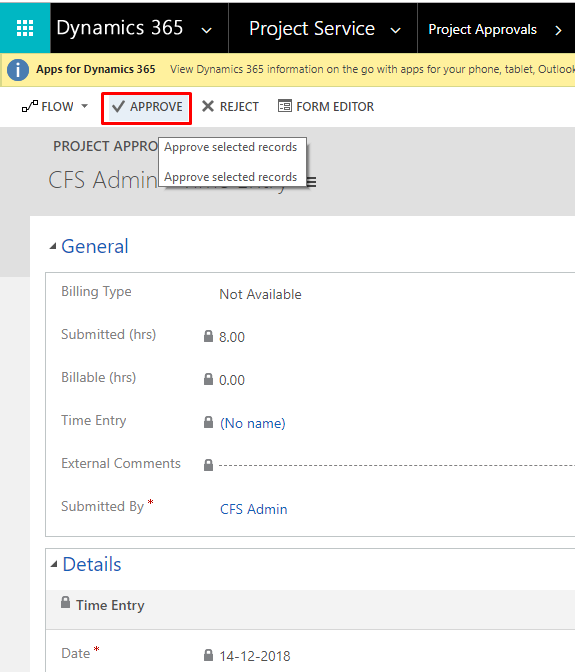Collapse the Details section triangle

point(54,564)
